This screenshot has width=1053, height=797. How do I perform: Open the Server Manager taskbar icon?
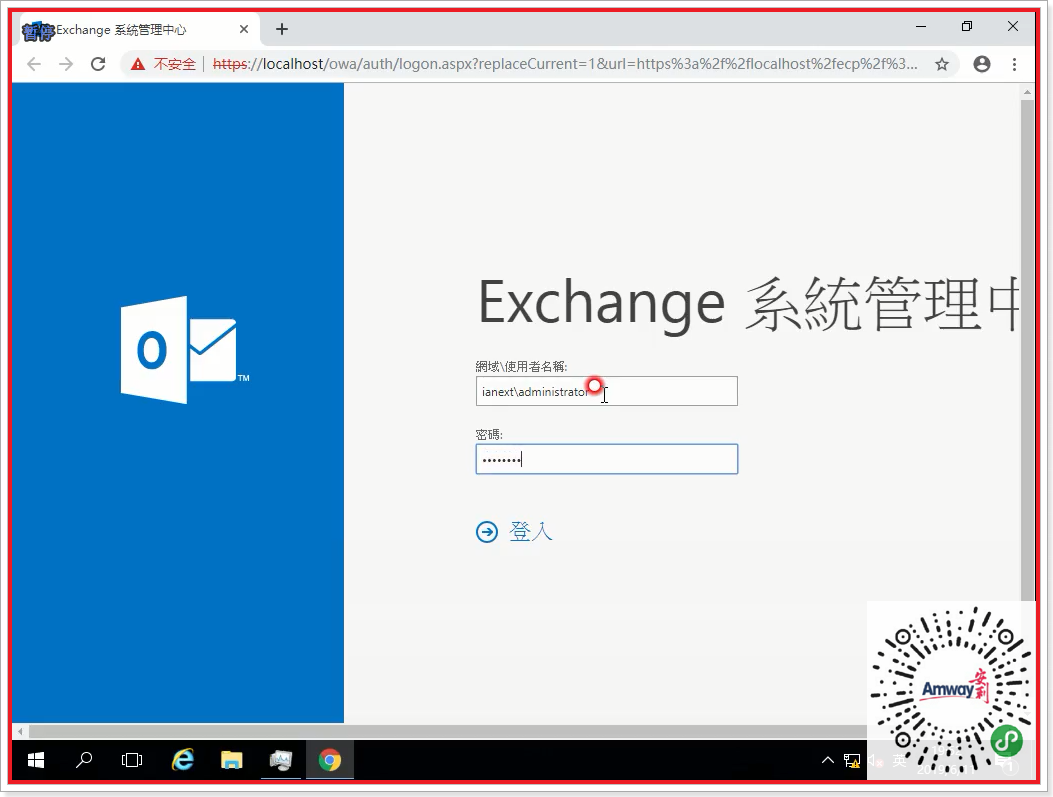[x=281, y=760]
